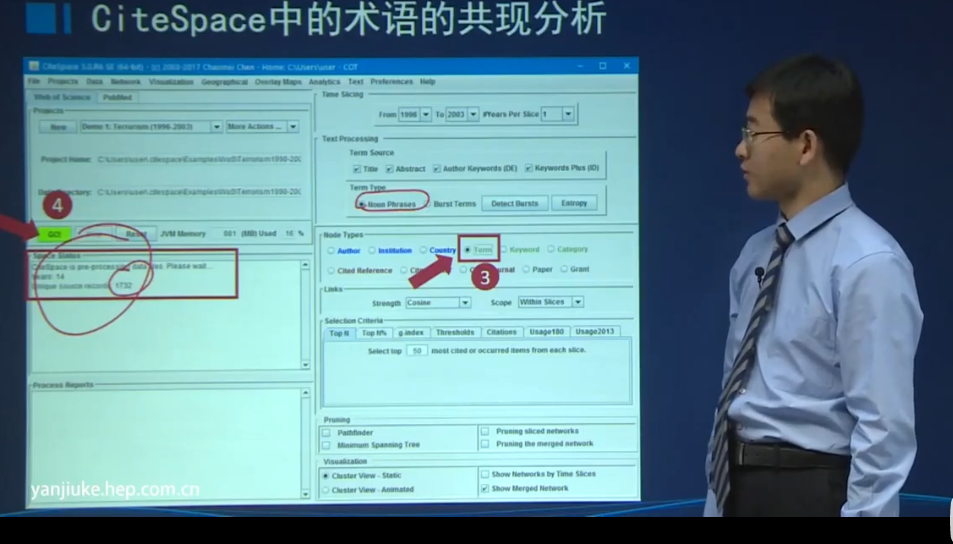
Task: Click the New project button
Action: point(58,127)
